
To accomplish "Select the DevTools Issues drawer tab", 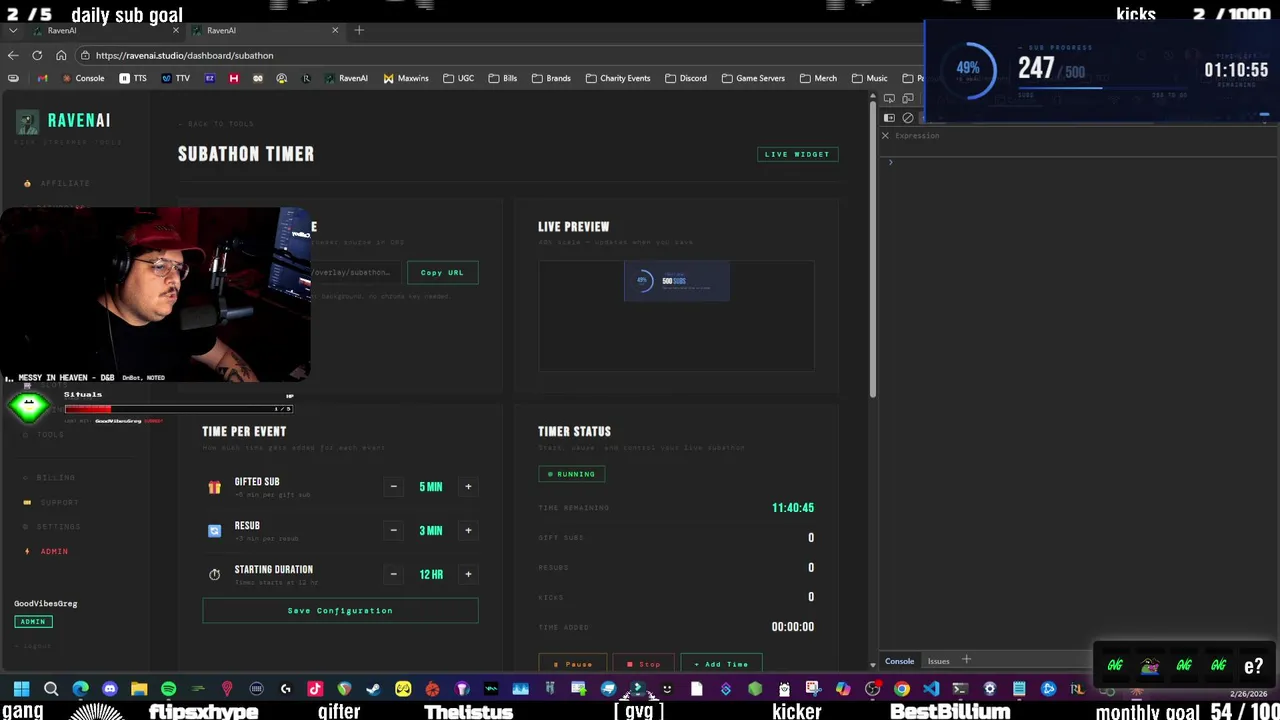I will (938, 661).
